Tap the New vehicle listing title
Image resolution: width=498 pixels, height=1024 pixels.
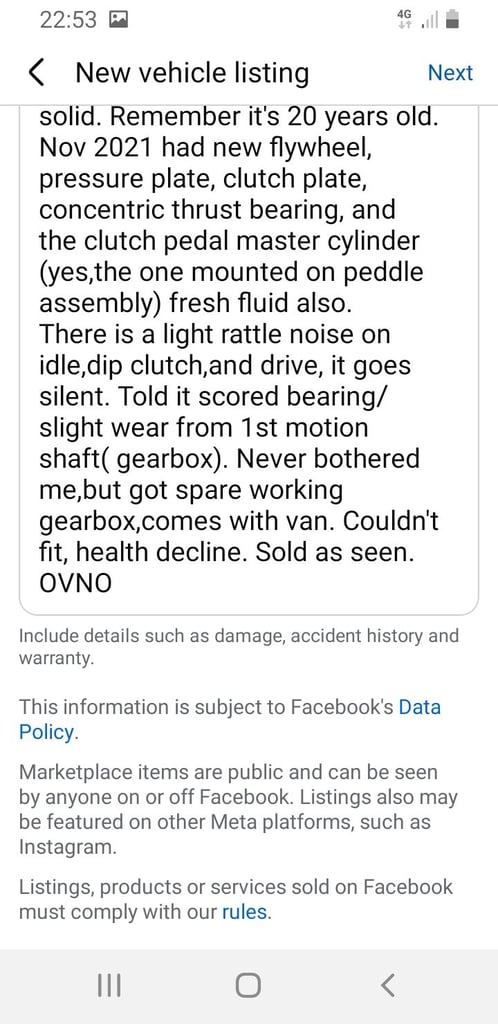192,72
